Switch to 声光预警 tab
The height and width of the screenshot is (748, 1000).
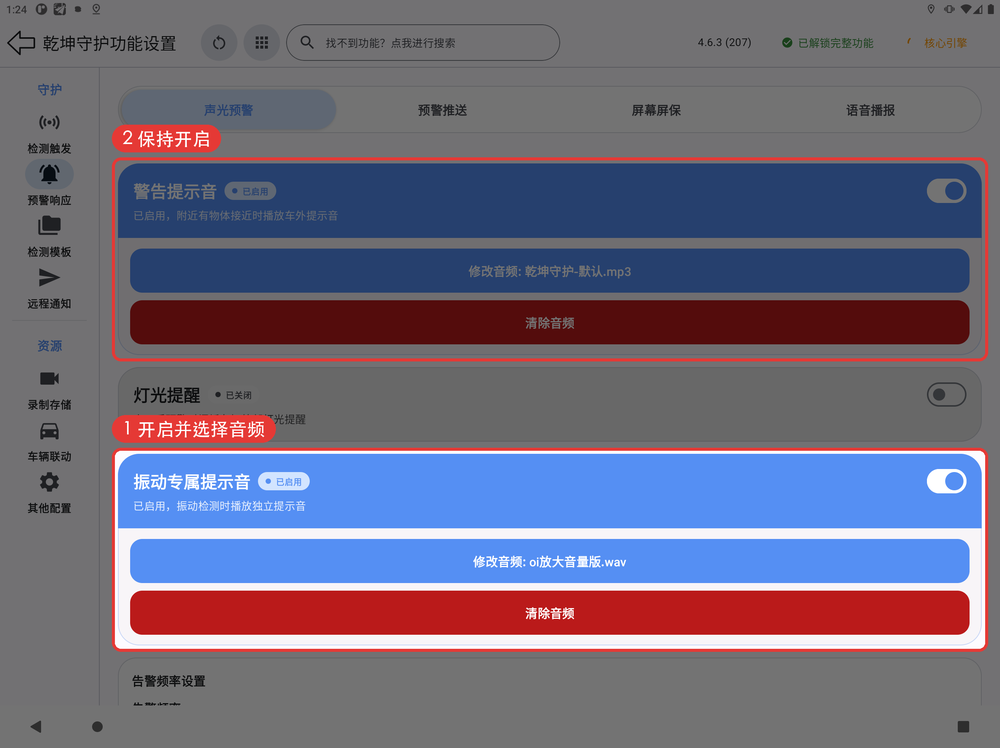click(x=228, y=110)
